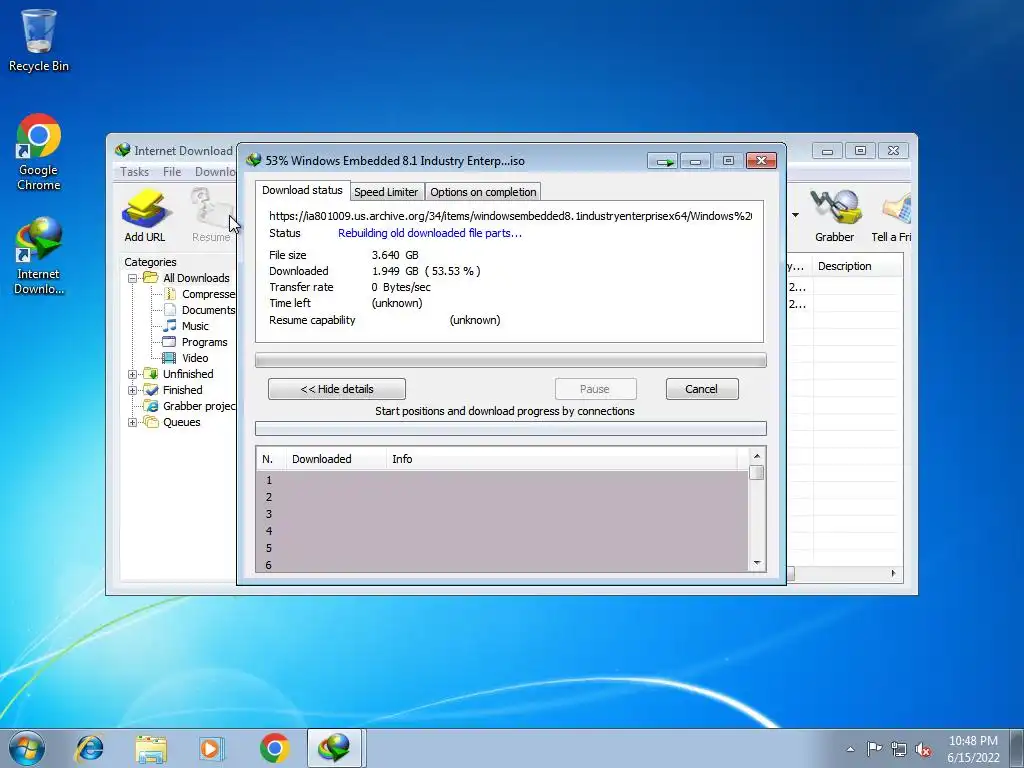Image resolution: width=1024 pixels, height=768 pixels.
Task: Click the archive.org download URL text
Action: pos(510,216)
